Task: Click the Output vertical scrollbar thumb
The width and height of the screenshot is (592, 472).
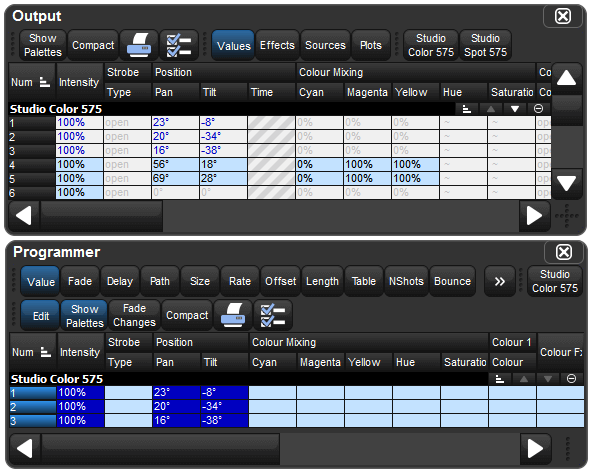Action: point(566,110)
